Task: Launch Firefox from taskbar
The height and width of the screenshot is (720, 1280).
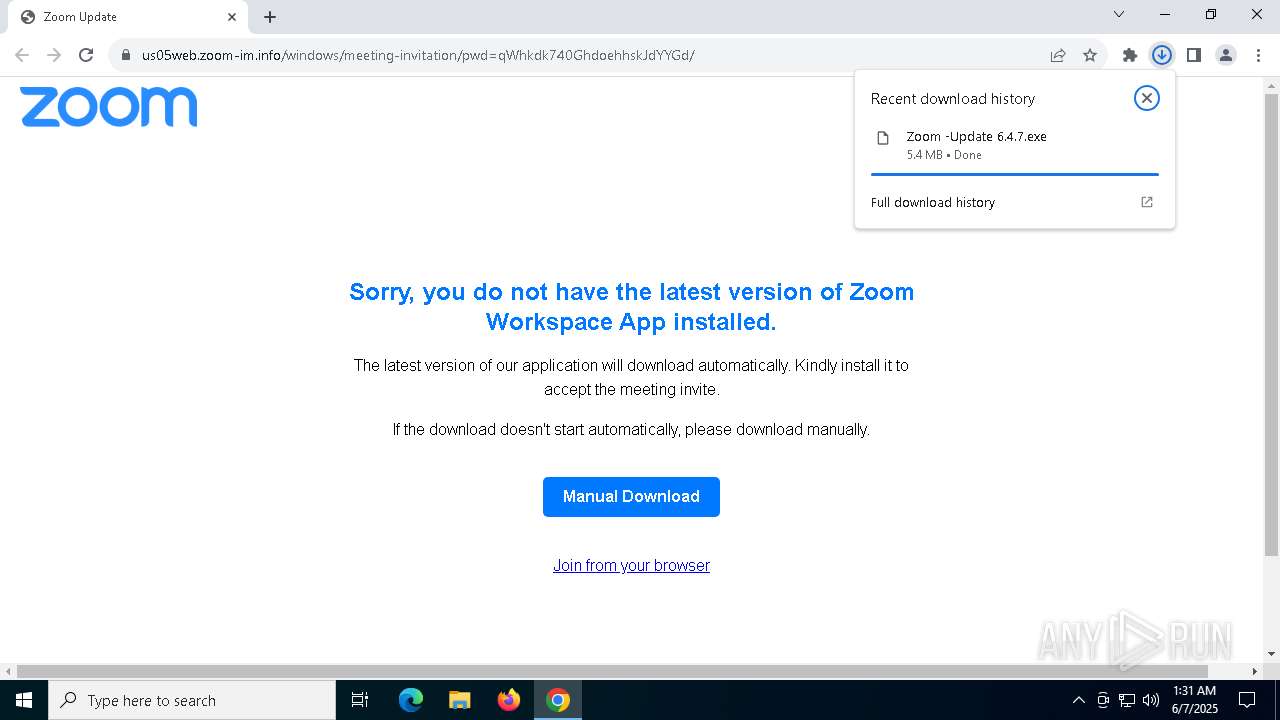Action: click(509, 700)
